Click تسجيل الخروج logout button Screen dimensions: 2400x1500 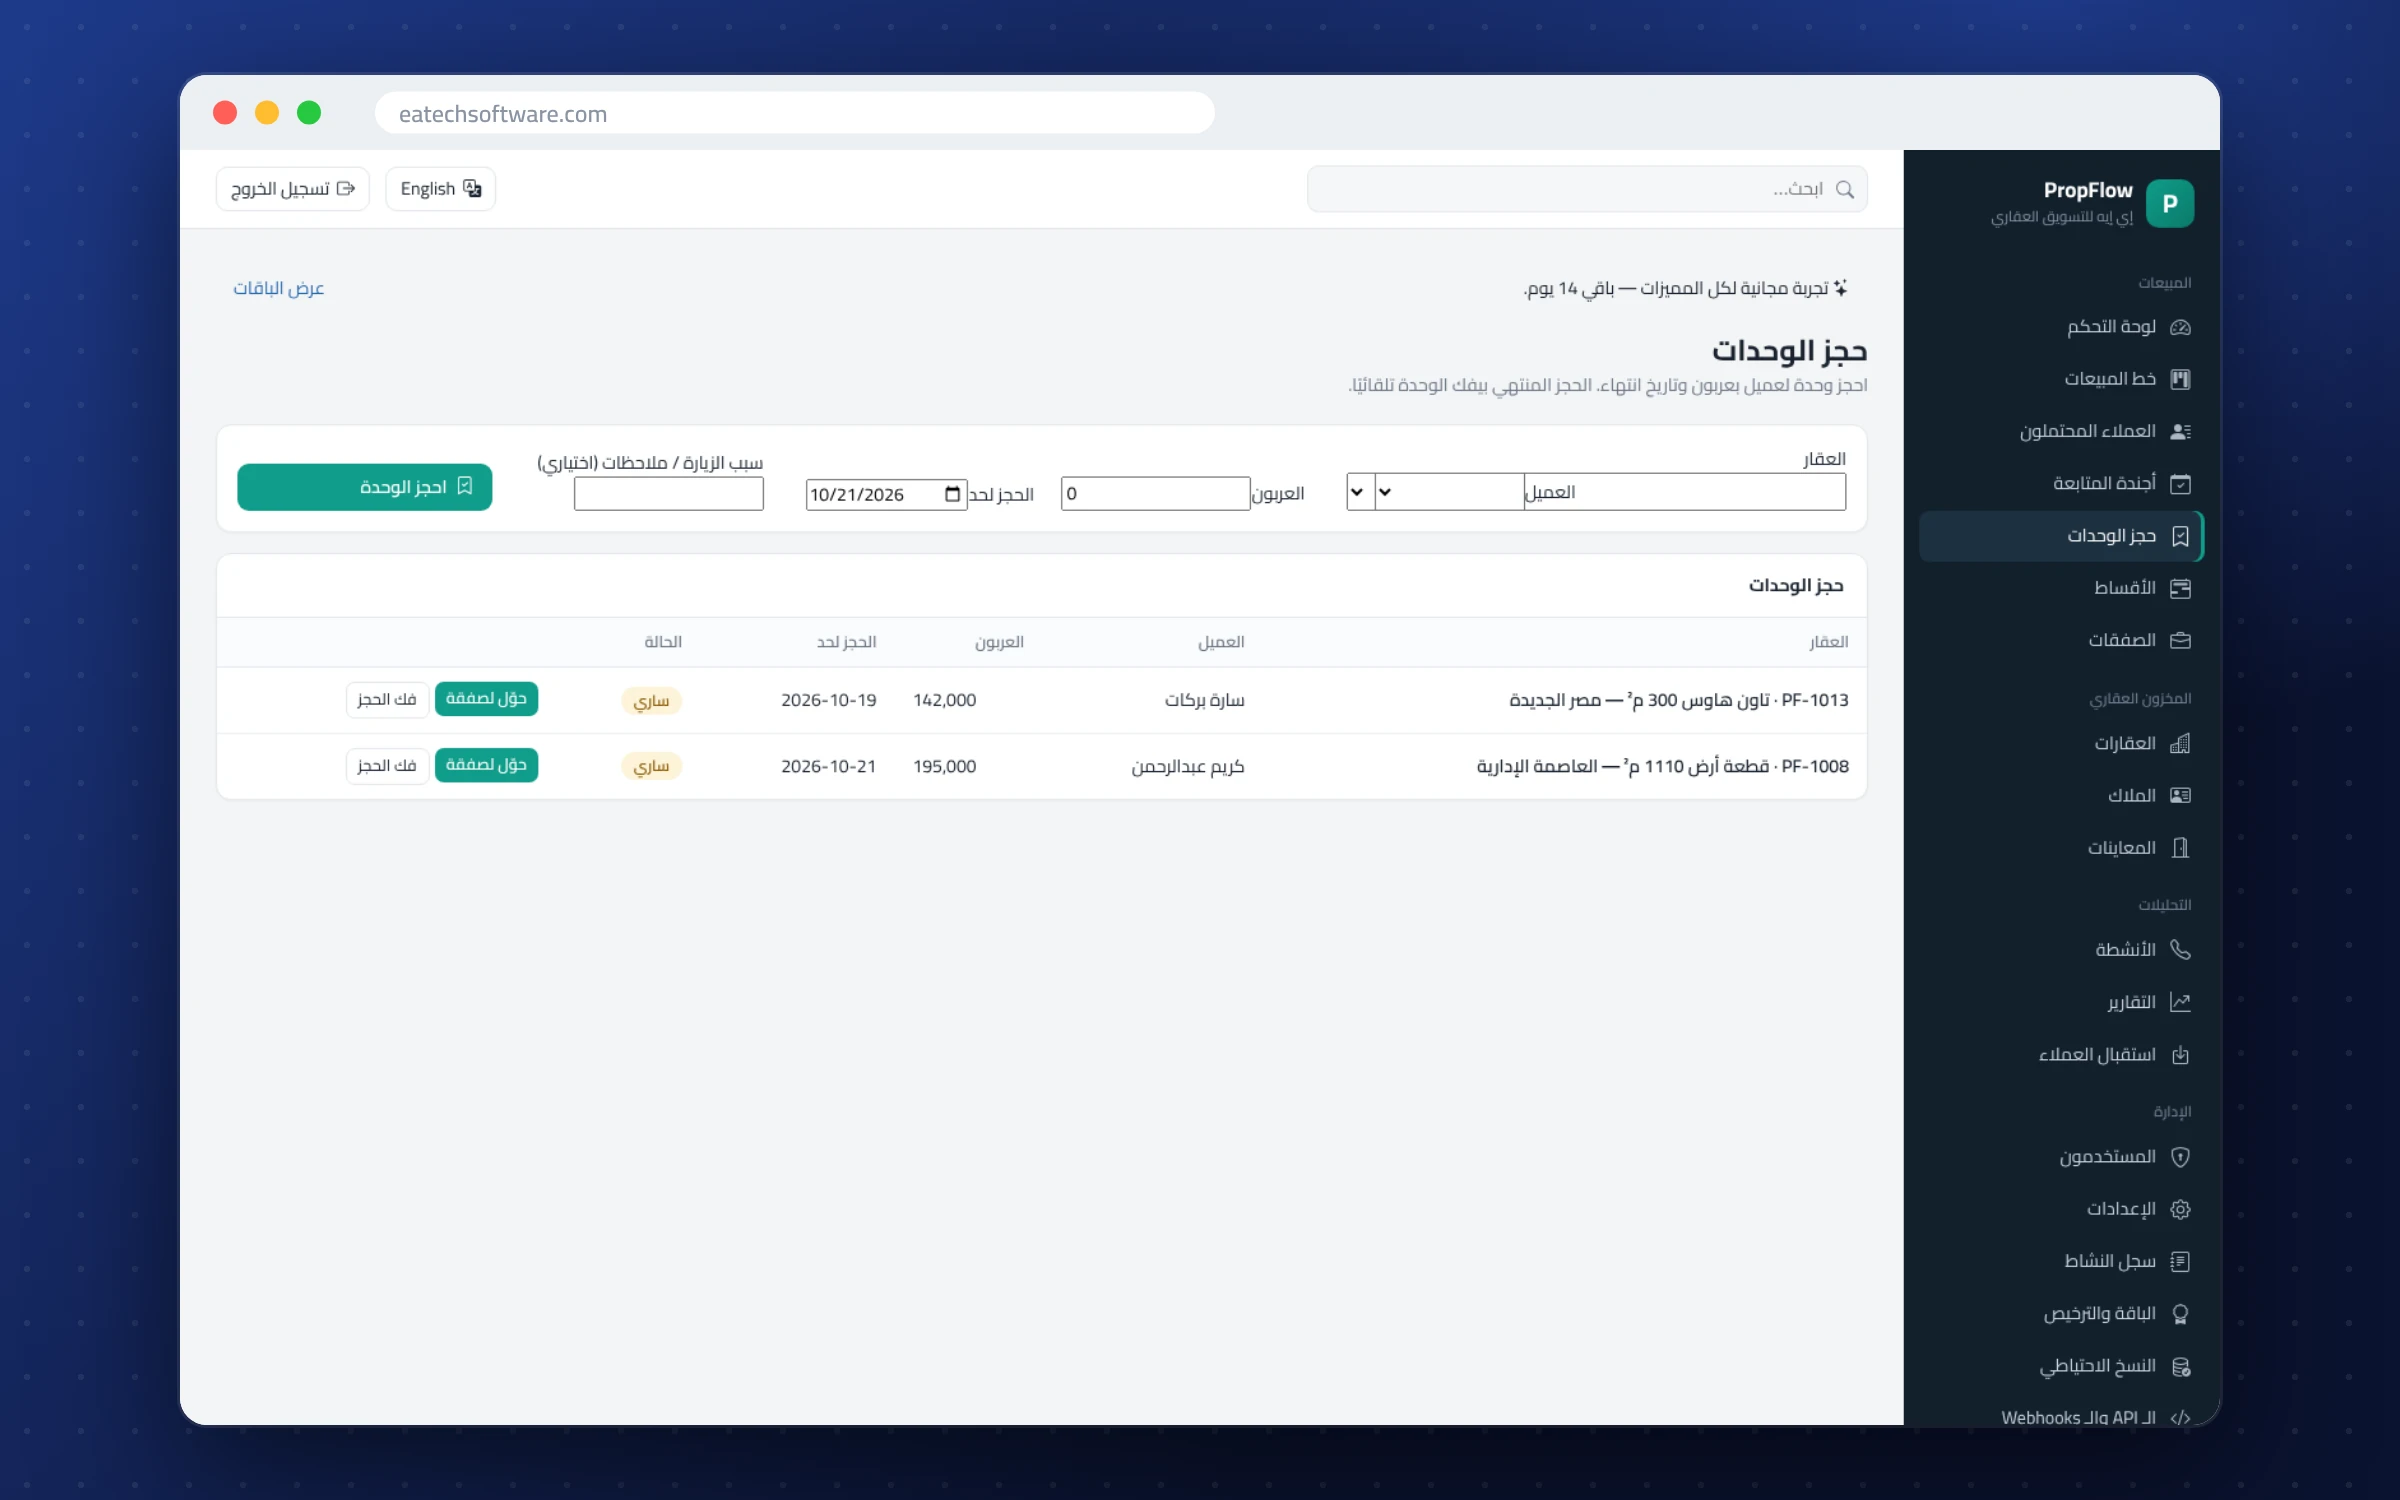292,189
